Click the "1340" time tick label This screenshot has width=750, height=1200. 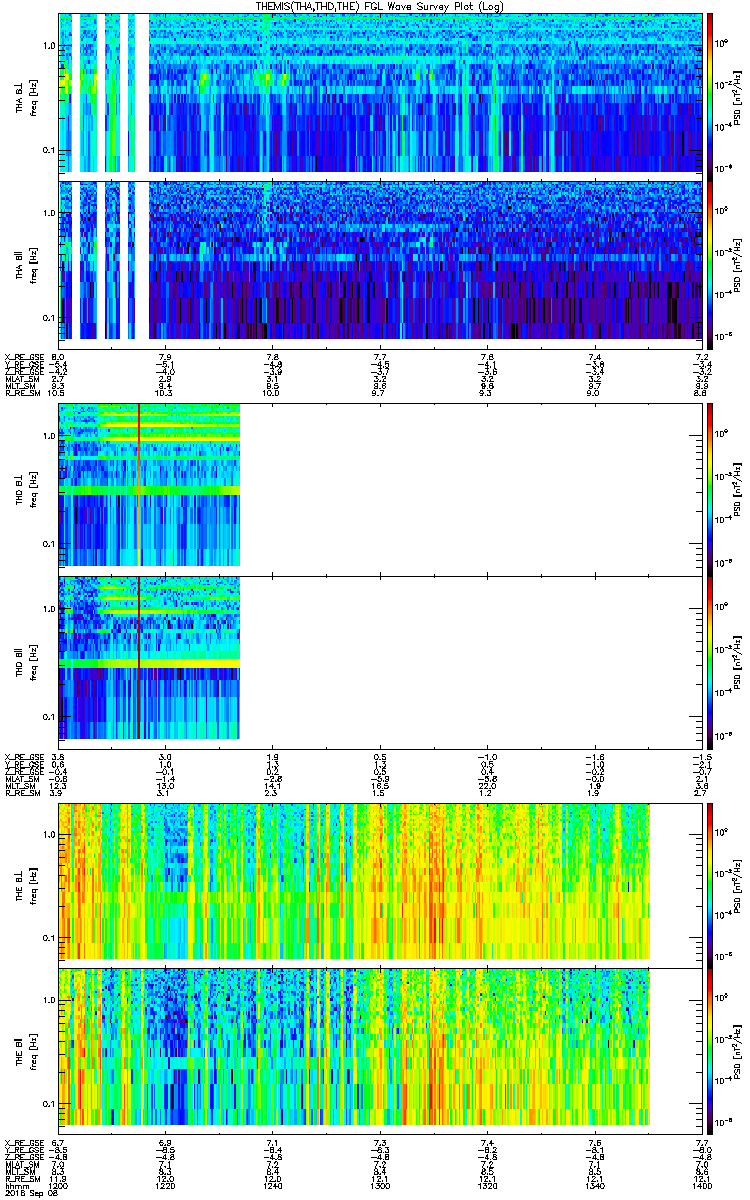coord(594,1185)
